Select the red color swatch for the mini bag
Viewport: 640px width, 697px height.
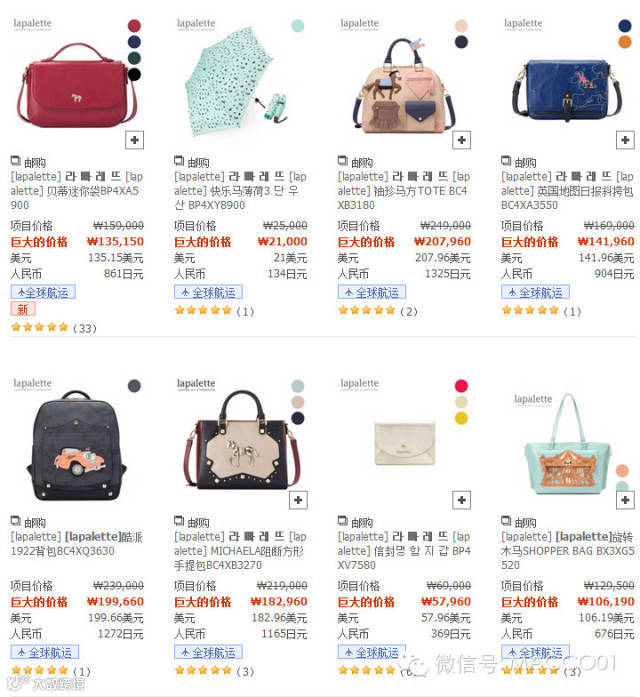point(134,26)
